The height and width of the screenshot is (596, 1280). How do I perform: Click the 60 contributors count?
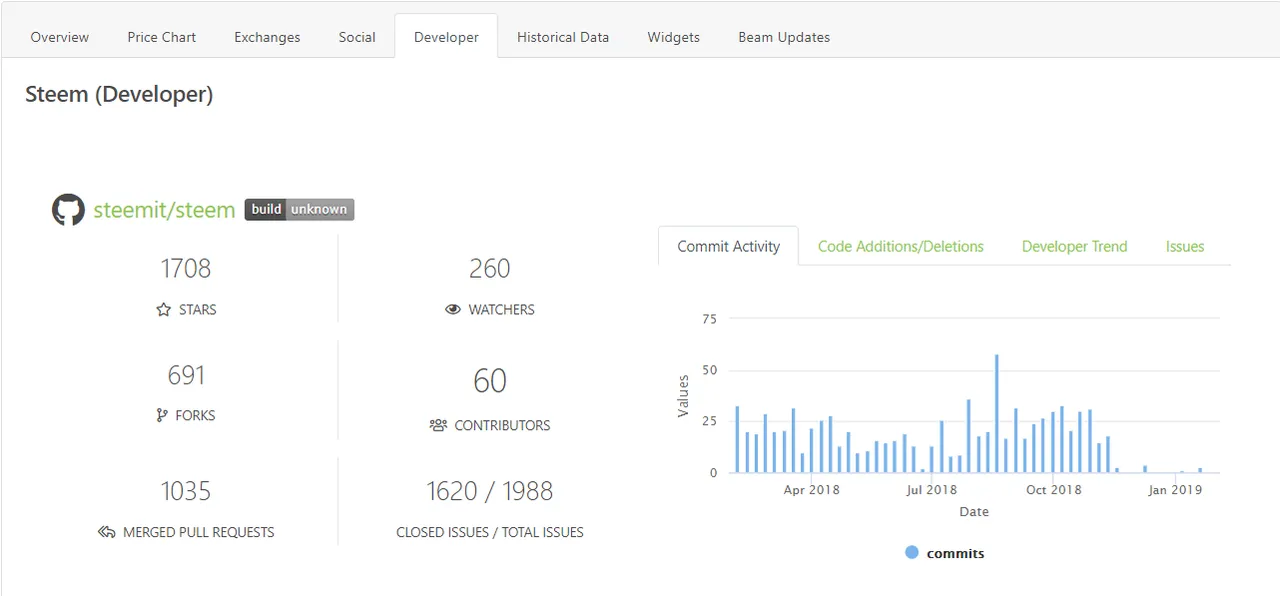(x=490, y=380)
